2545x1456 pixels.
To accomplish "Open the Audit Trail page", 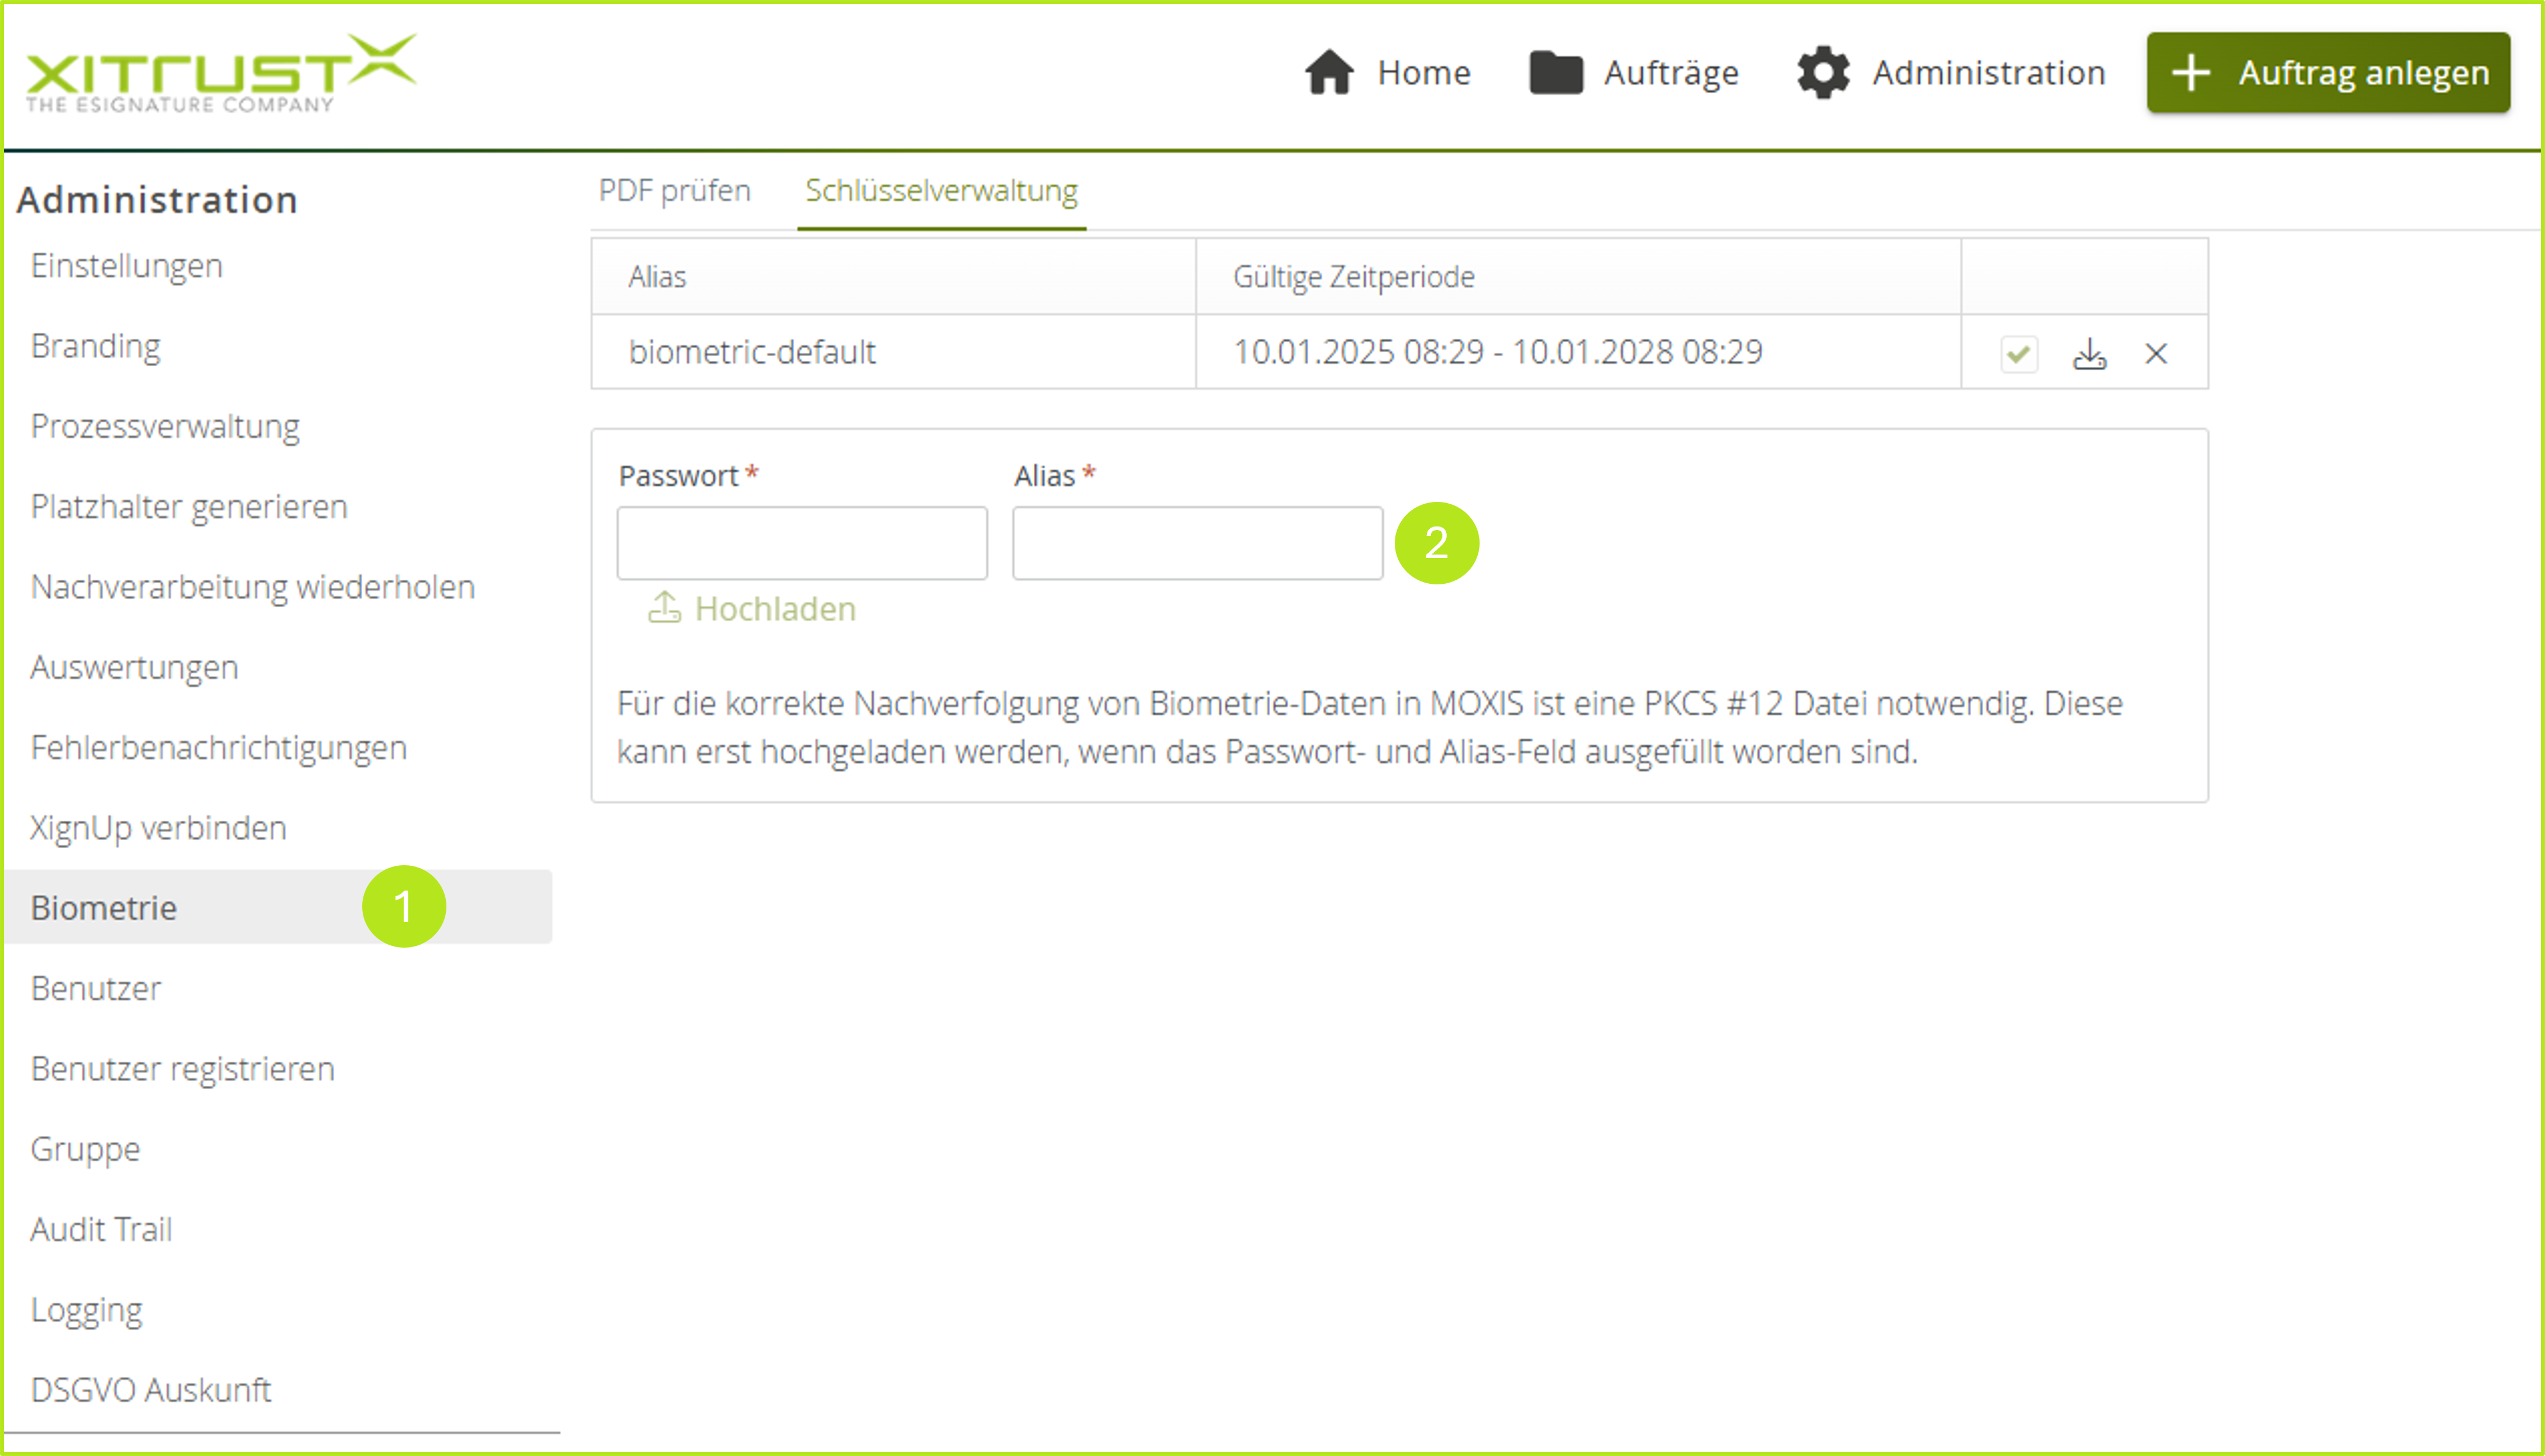I will pyautogui.click(x=101, y=1229).
